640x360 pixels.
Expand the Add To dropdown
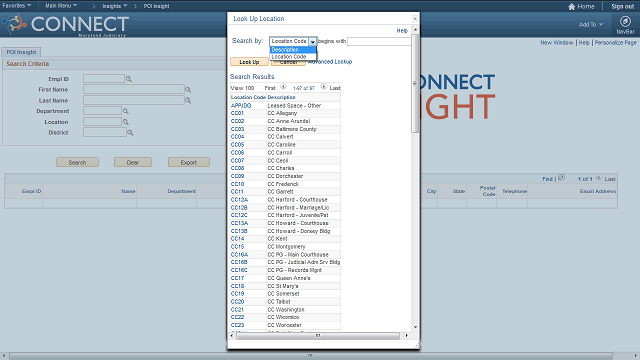(591, 24)
